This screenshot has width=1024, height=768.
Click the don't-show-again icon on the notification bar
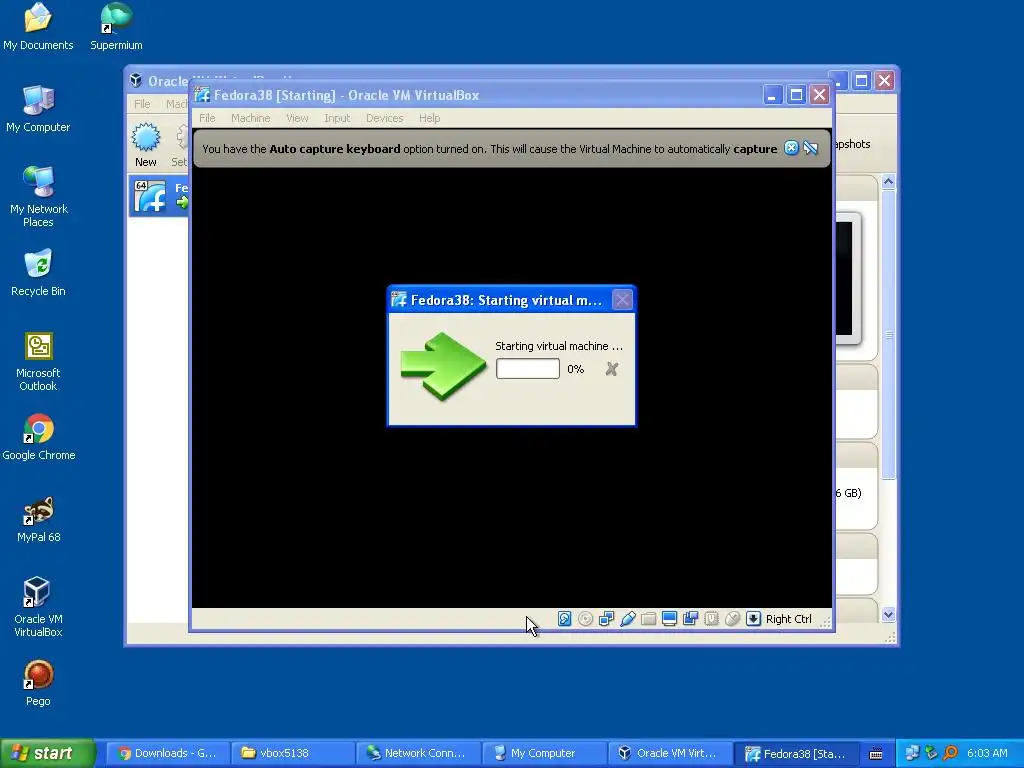(x=810, y=148)
